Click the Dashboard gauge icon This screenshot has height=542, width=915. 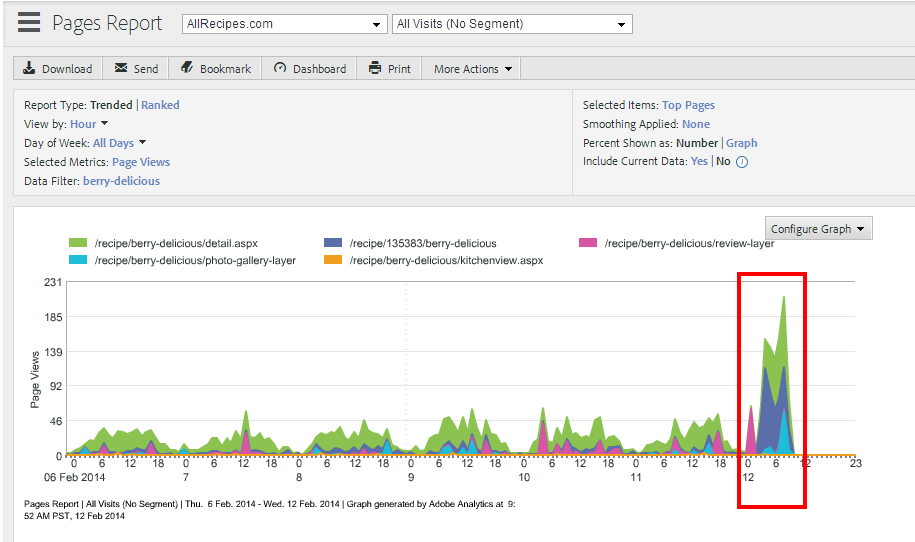(x=280, y=69)
